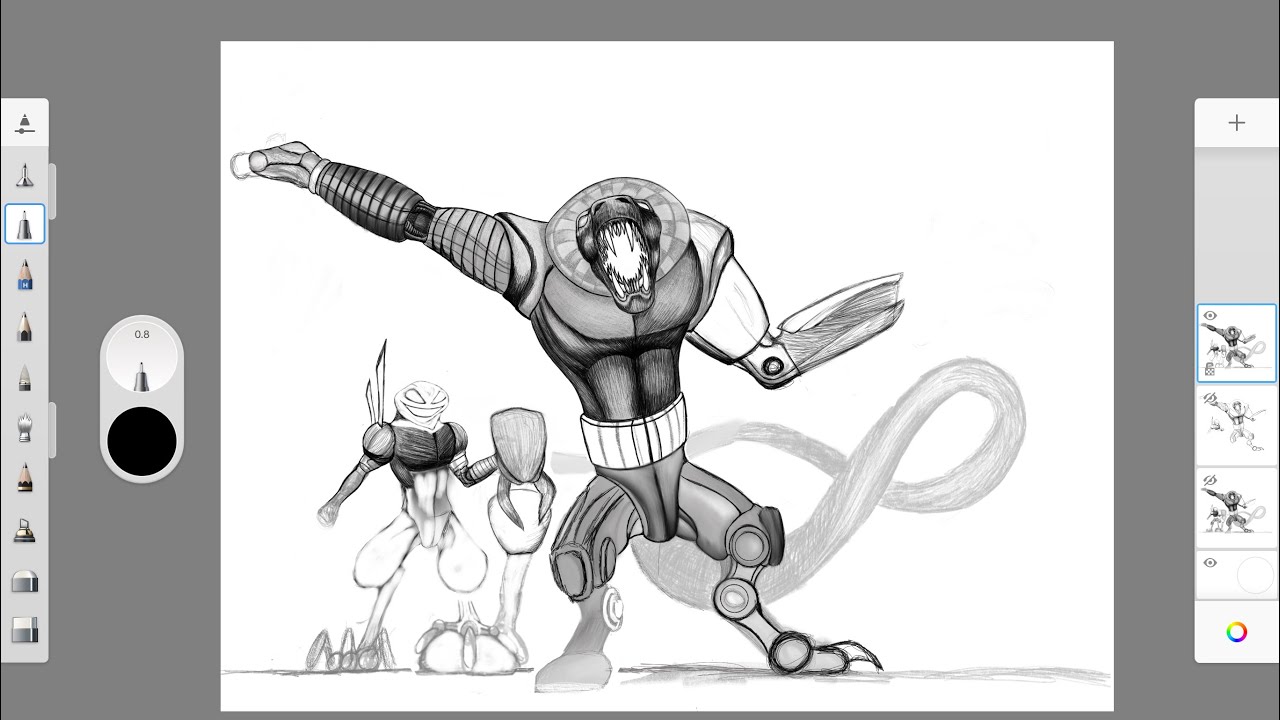Open the black color puck
The width and height of the screenshot is (1280, 720).
(142, 440)
